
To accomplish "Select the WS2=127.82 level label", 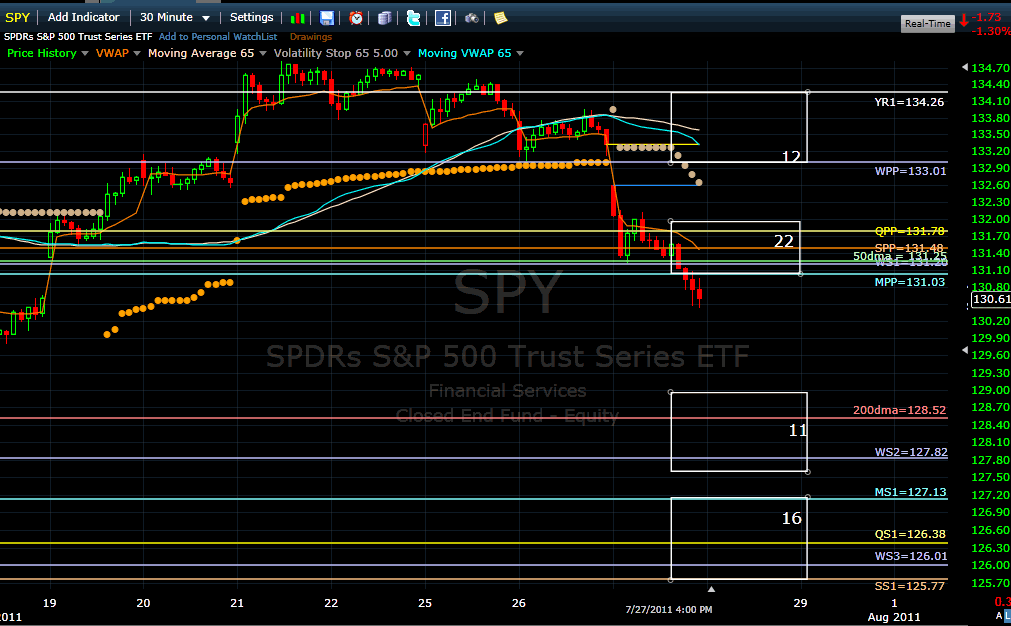I will coord(911,452).
